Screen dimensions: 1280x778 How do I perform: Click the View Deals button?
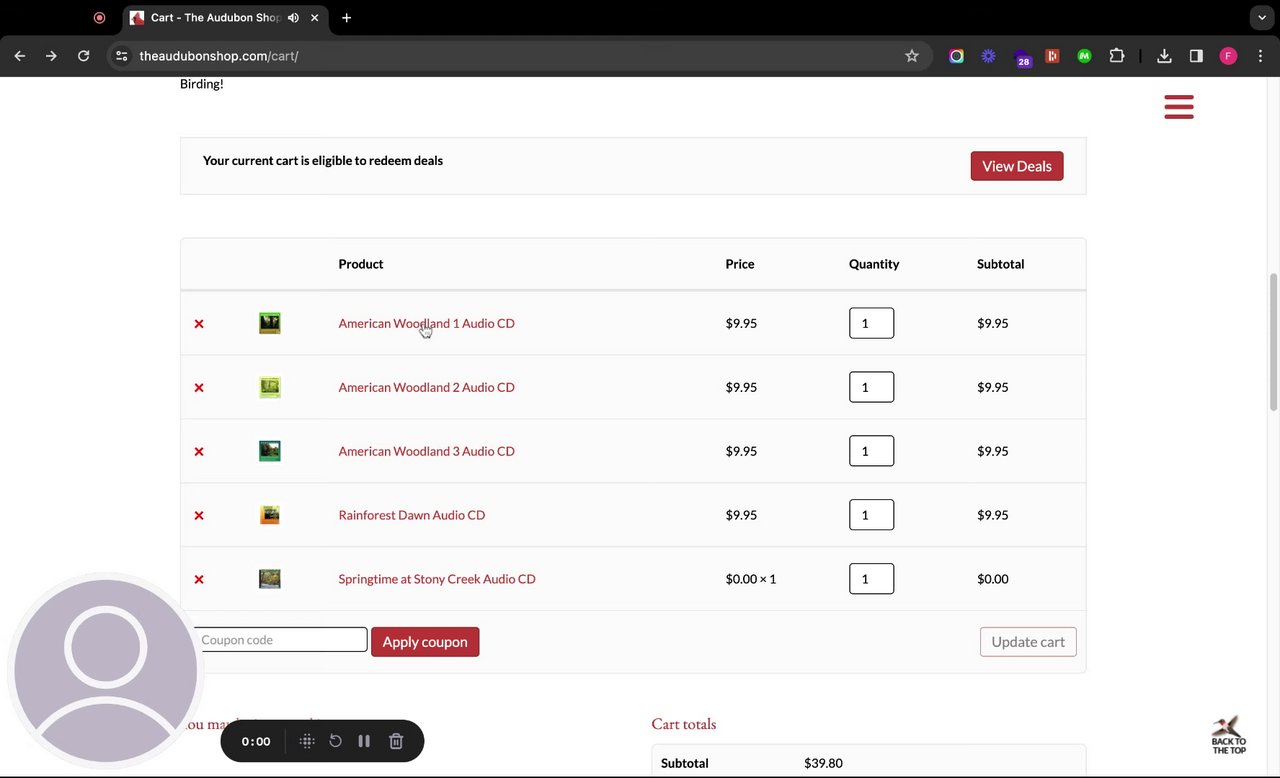[x=1017, y=166]
